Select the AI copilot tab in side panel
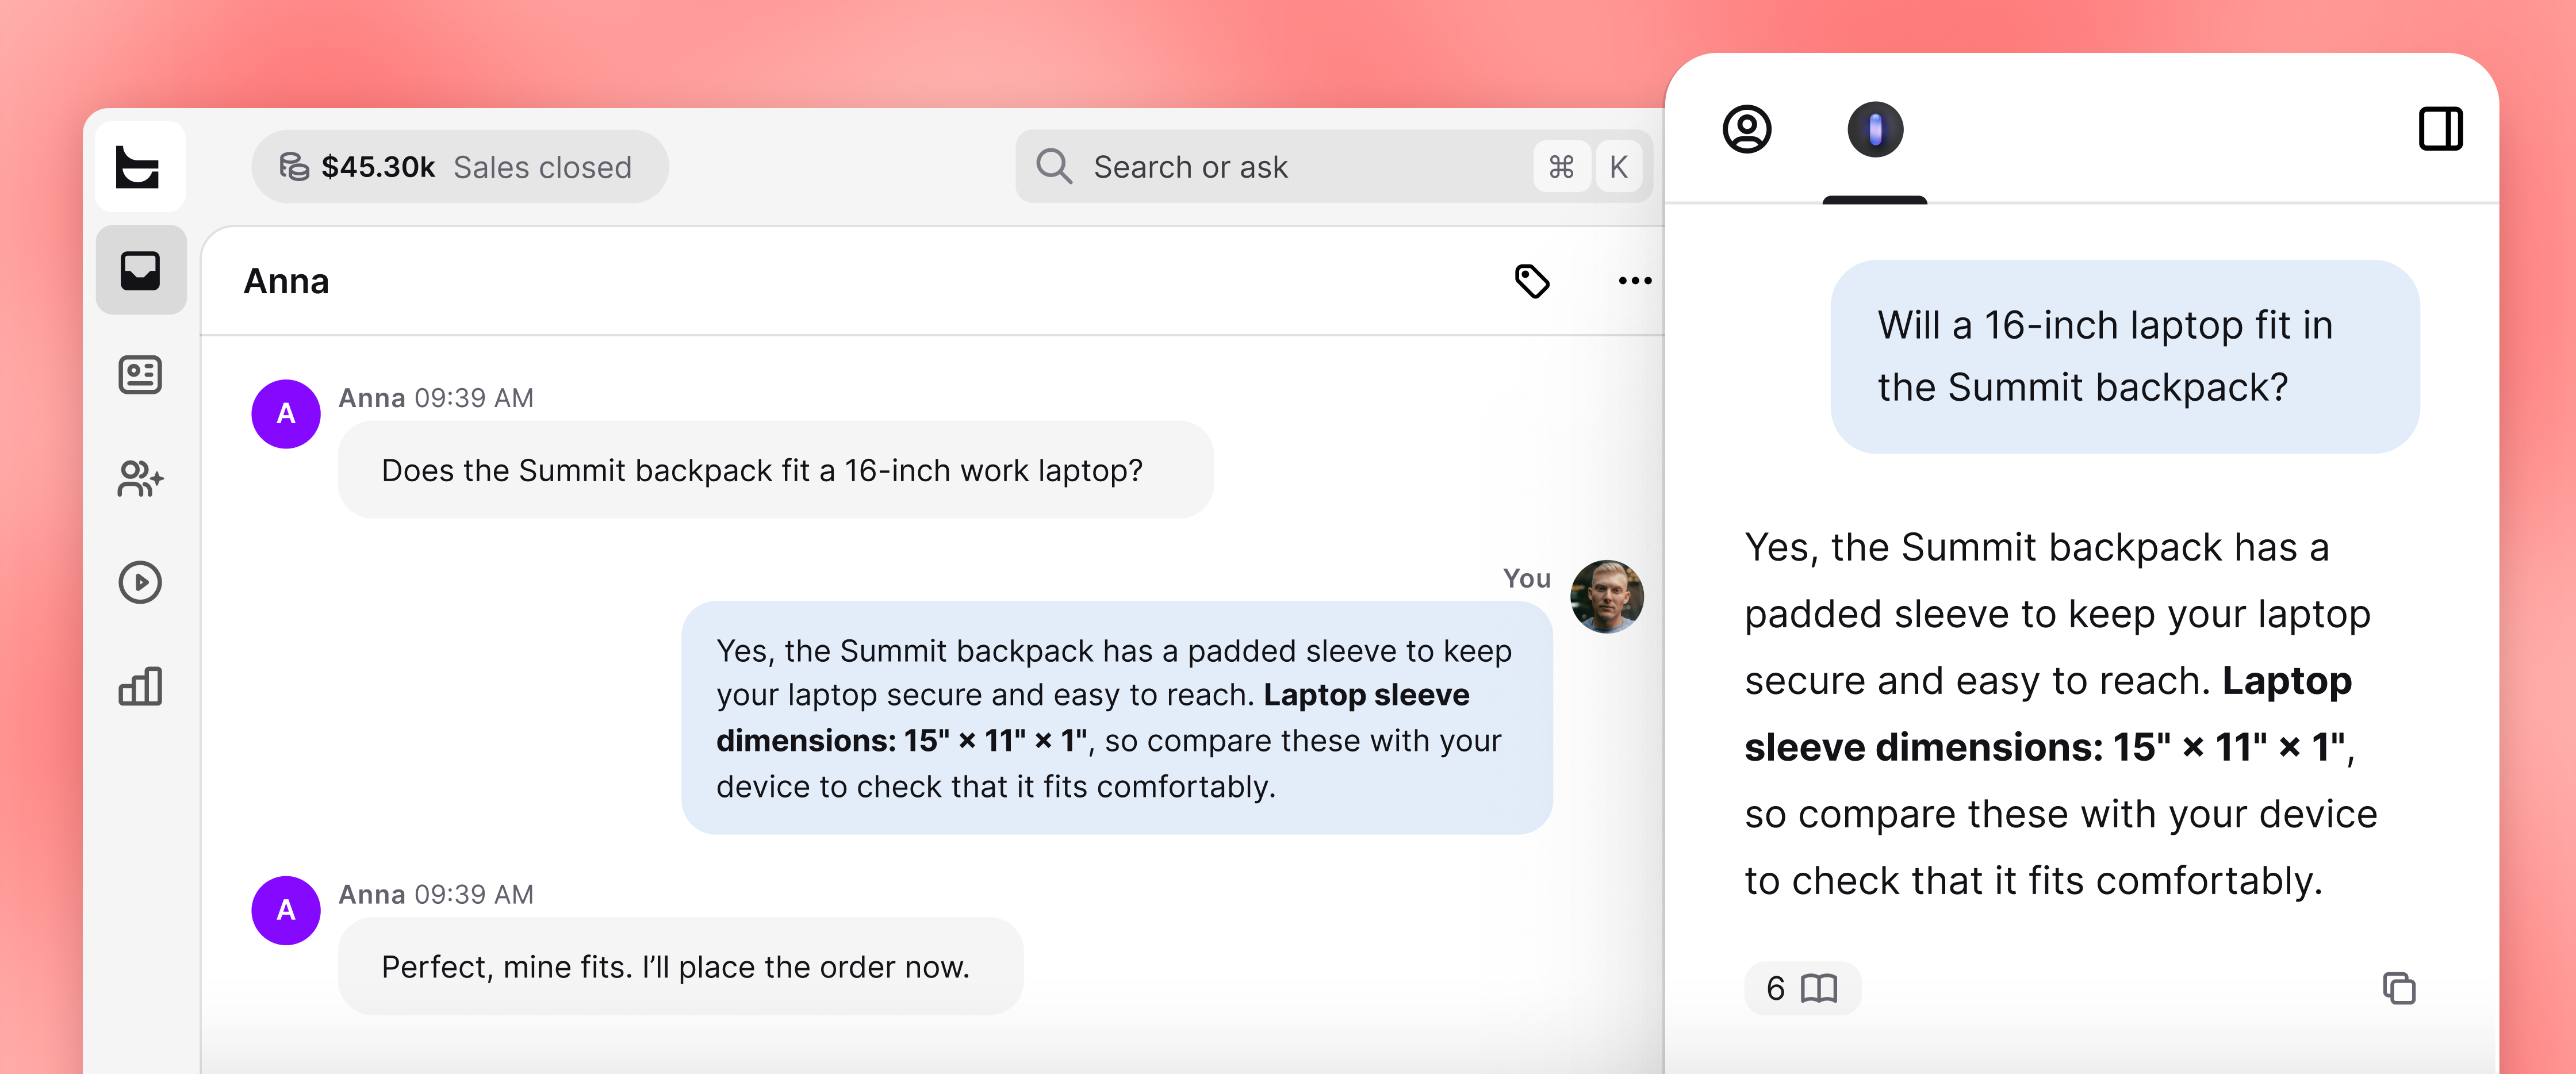The height and width of the screenshot is (1074, 2576). click(1875, 129)
